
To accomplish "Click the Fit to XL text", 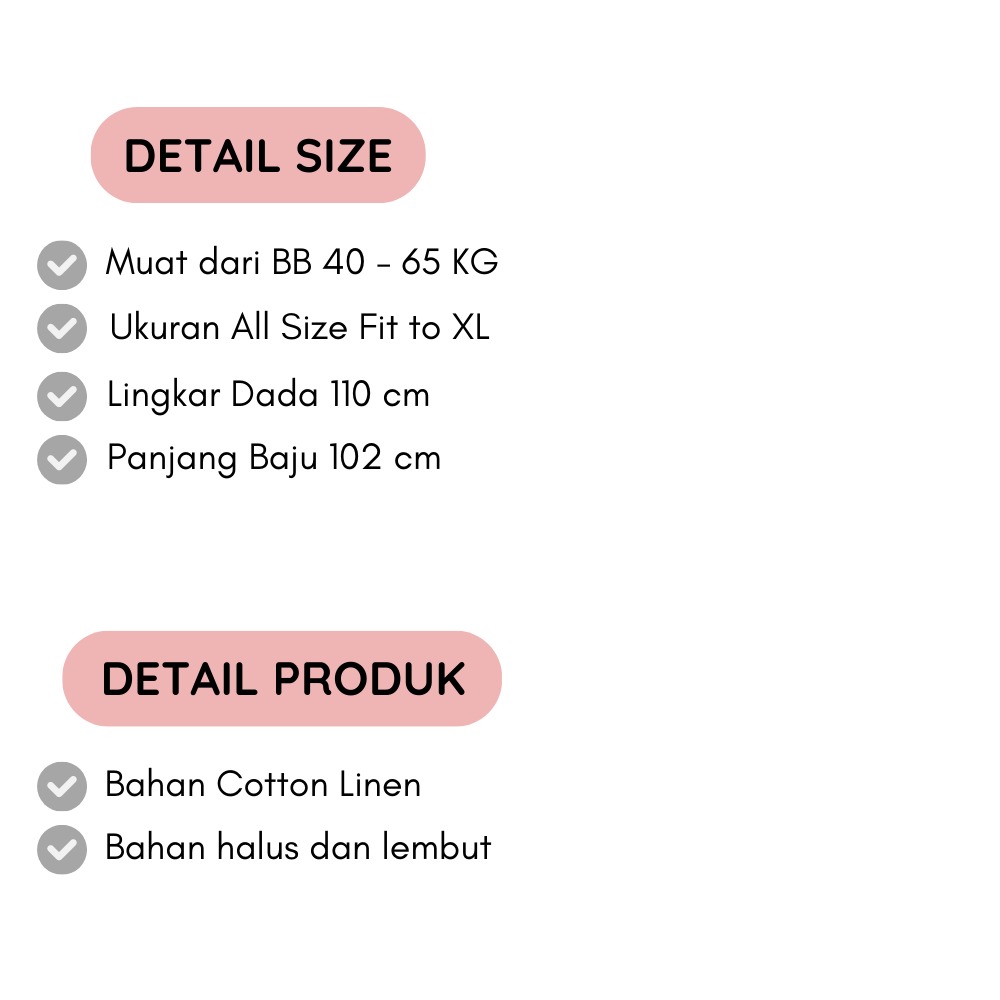I will [x=424, y=327].
